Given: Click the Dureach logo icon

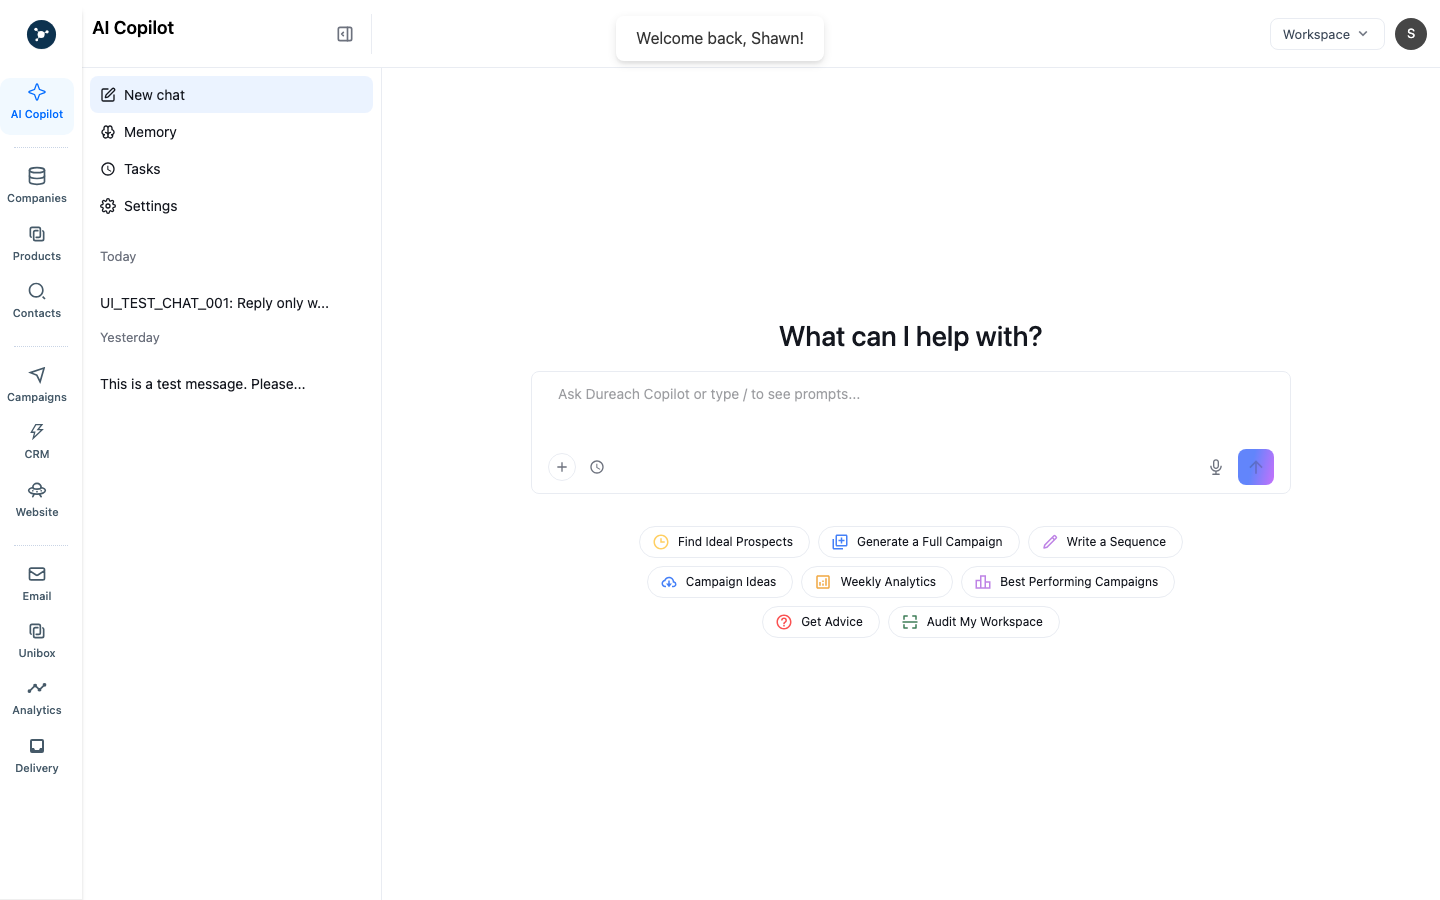Looking at the screenshot, I should coord(41,34).
